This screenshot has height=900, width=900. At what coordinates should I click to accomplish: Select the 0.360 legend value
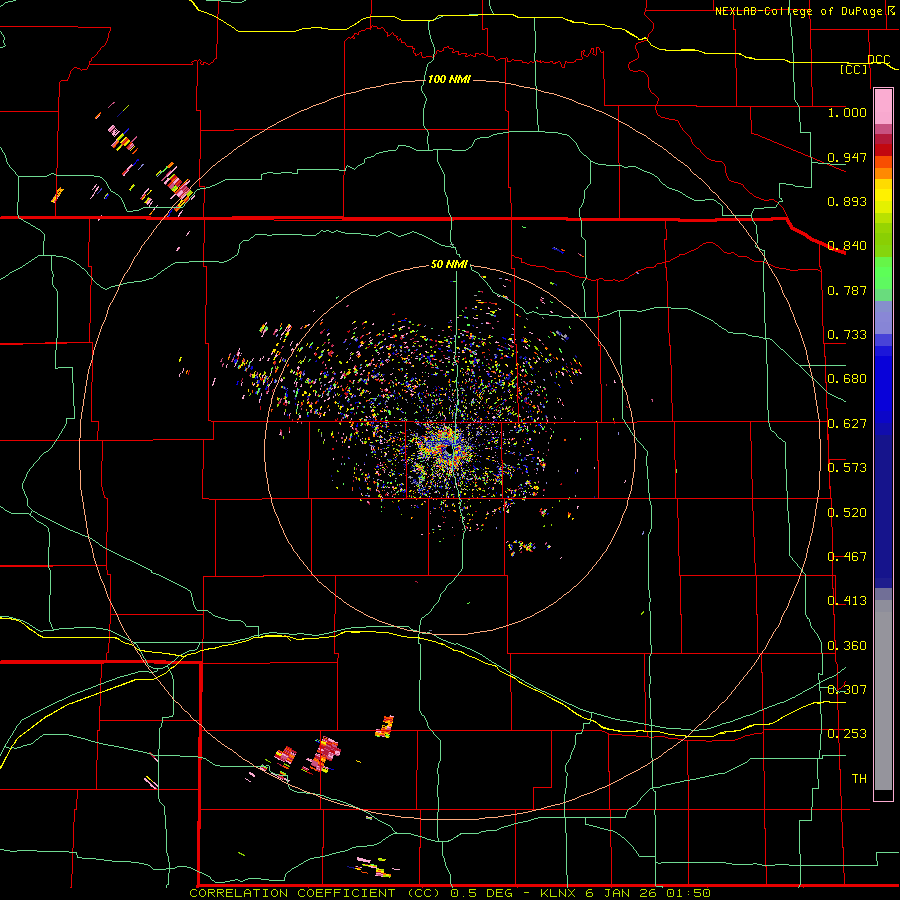click(847, 646)
